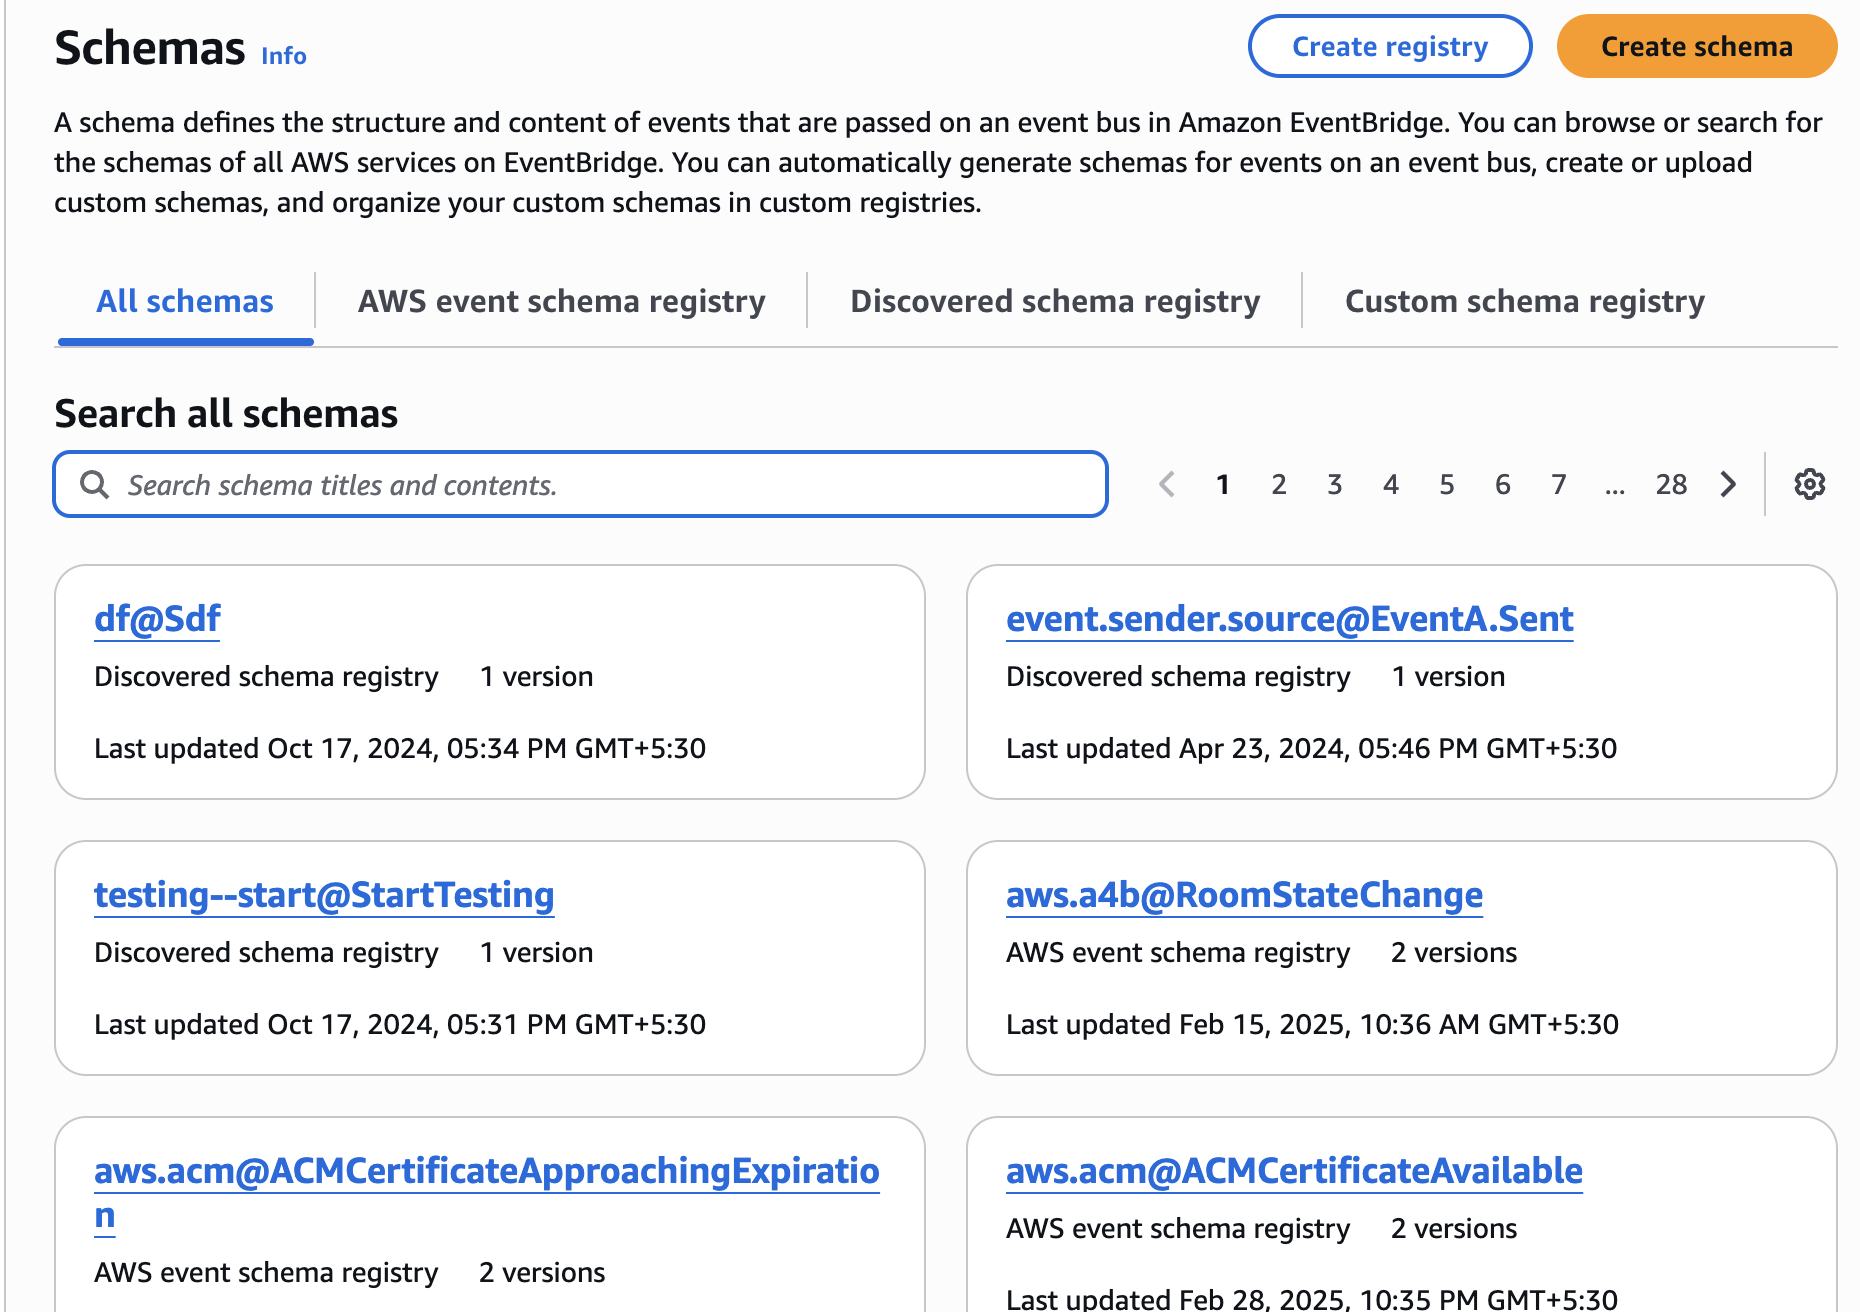1860x1312 pixels.
Task: Switch to Discovered schema registry tab
Action: 1054,301
